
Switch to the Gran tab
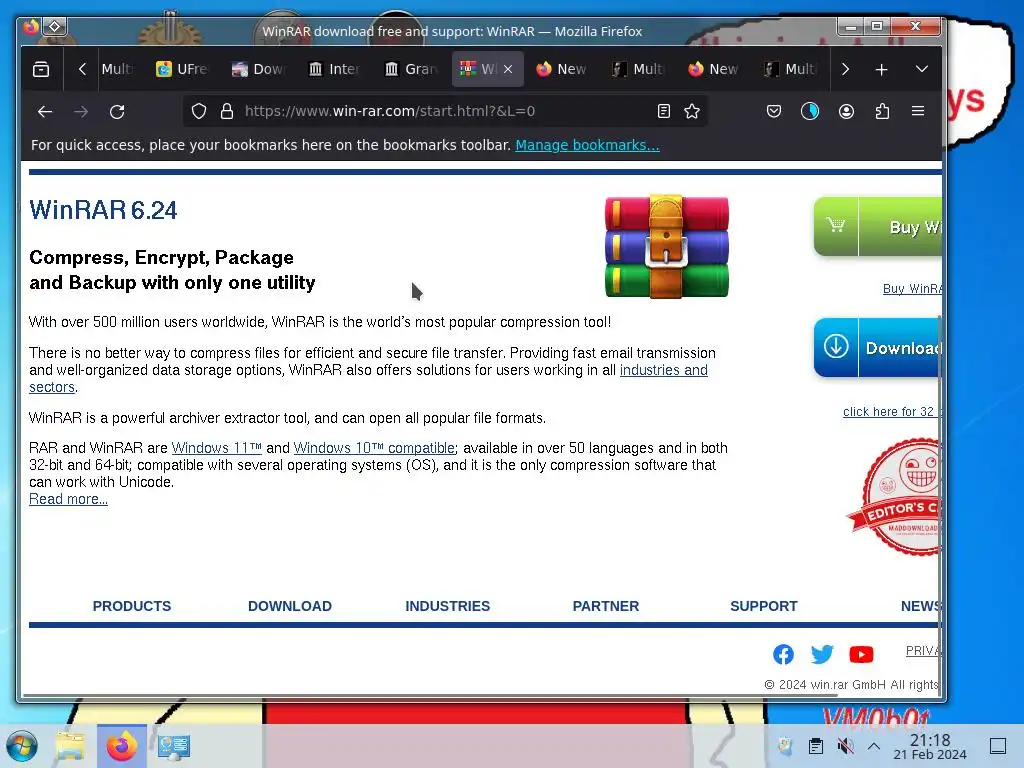411,69
